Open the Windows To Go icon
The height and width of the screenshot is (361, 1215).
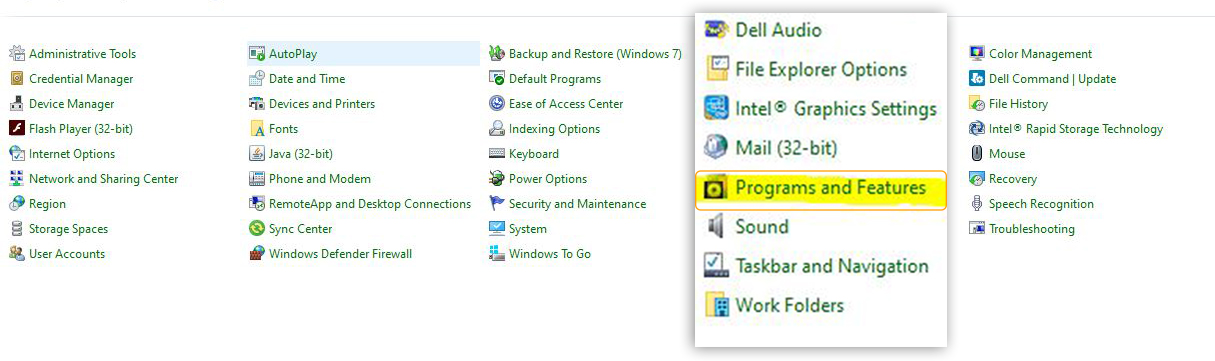pyautogui.click(x=497, y=254)
